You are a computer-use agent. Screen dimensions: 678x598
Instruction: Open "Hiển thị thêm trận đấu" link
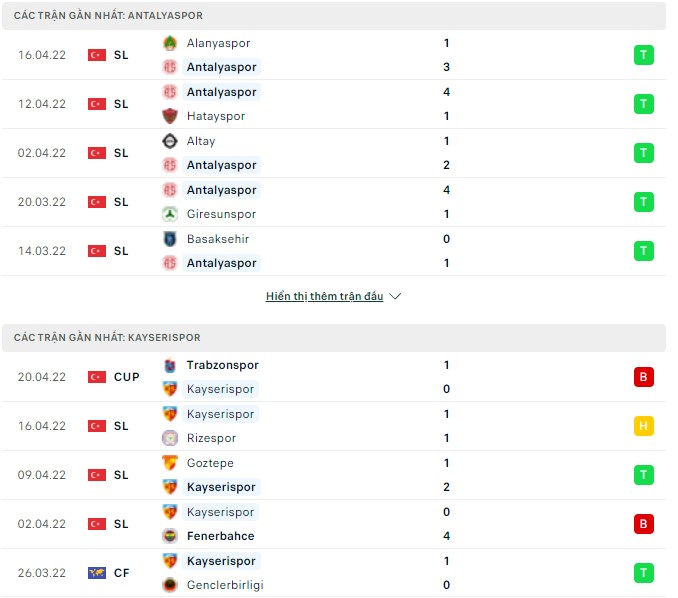(x=324, y=297)
